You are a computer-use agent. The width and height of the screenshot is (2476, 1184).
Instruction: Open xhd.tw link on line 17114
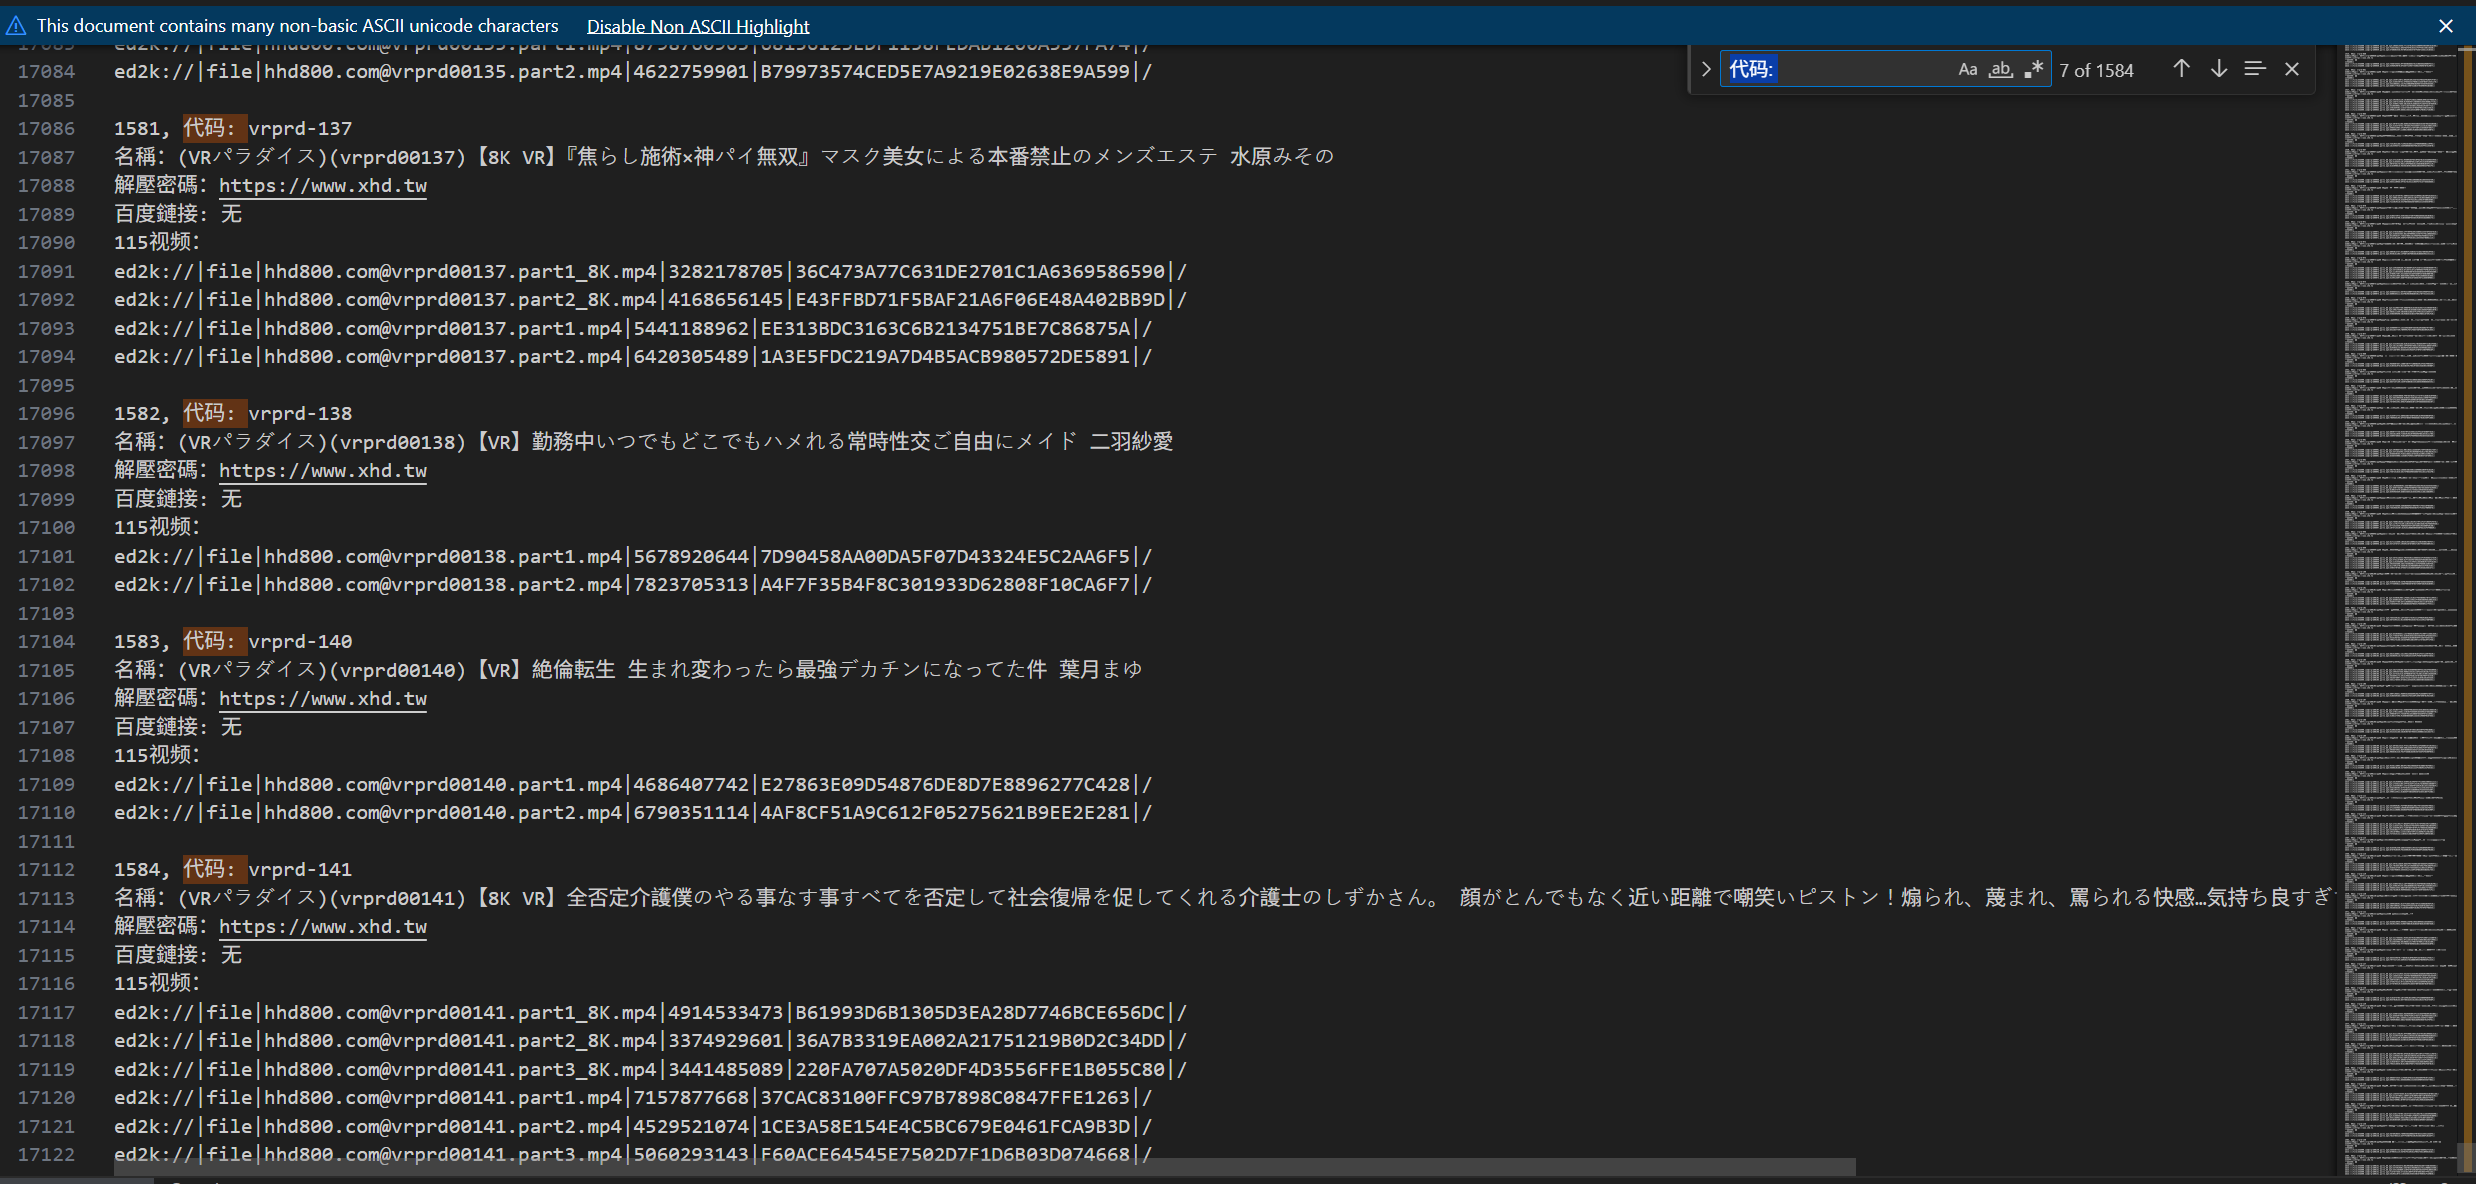[322, 927]
